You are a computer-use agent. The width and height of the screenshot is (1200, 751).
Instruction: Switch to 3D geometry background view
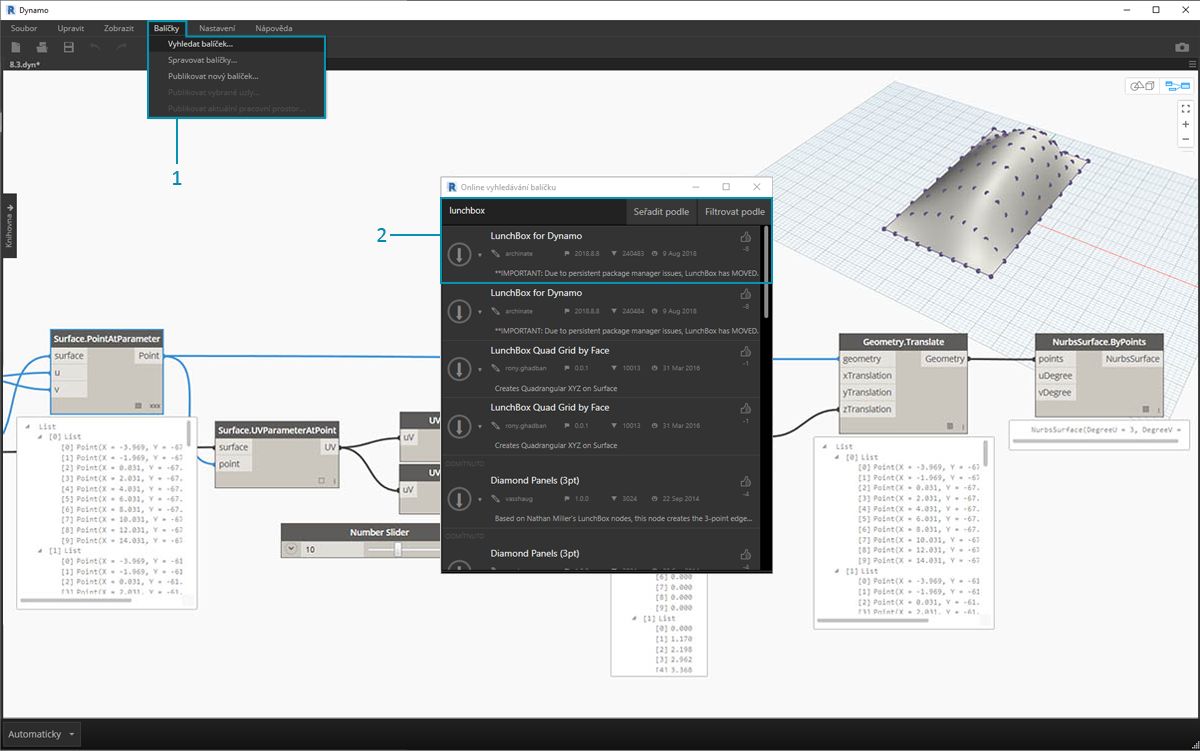tap(1142, 86)
